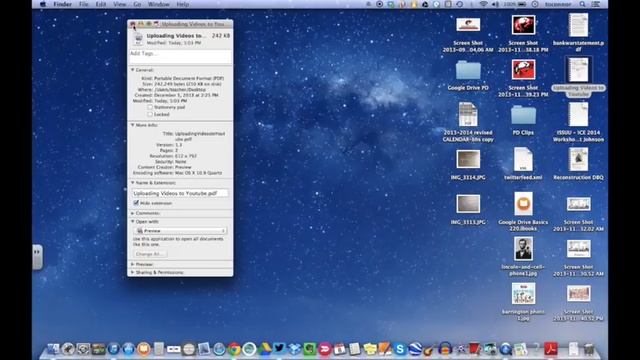Collapse the Open with section
Viewport: 640px width, 360px height.
pyautogui.click(x=132, y=222)
